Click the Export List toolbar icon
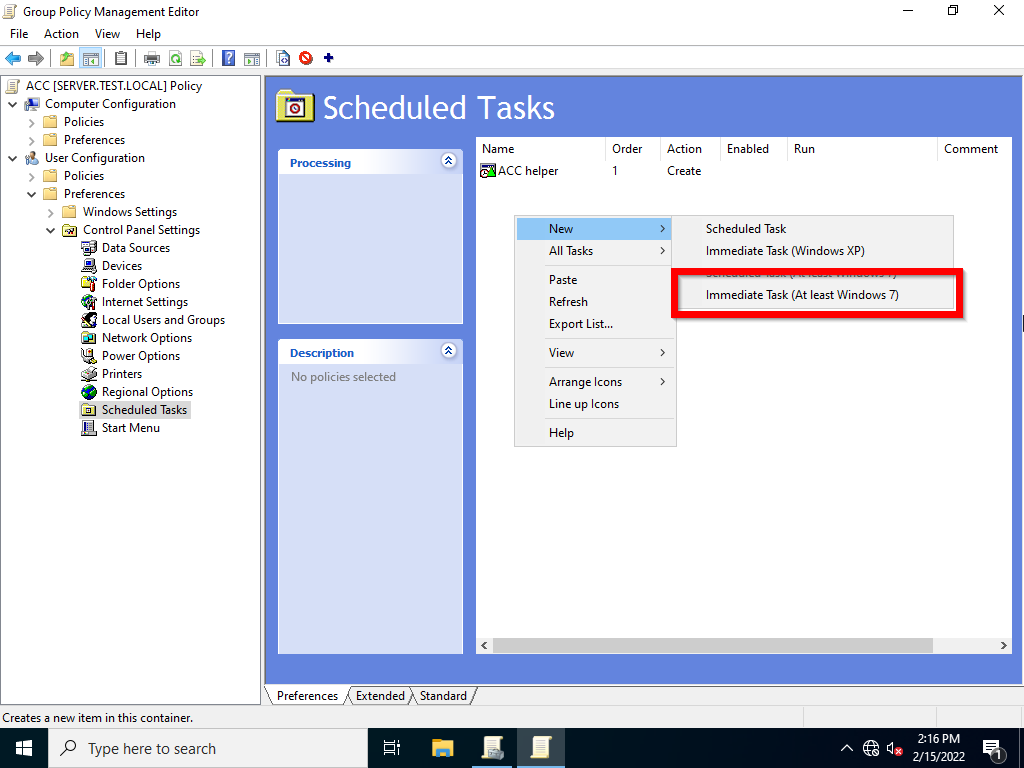Viewport: 1024px width, 768px height. [x=198, y=58]
